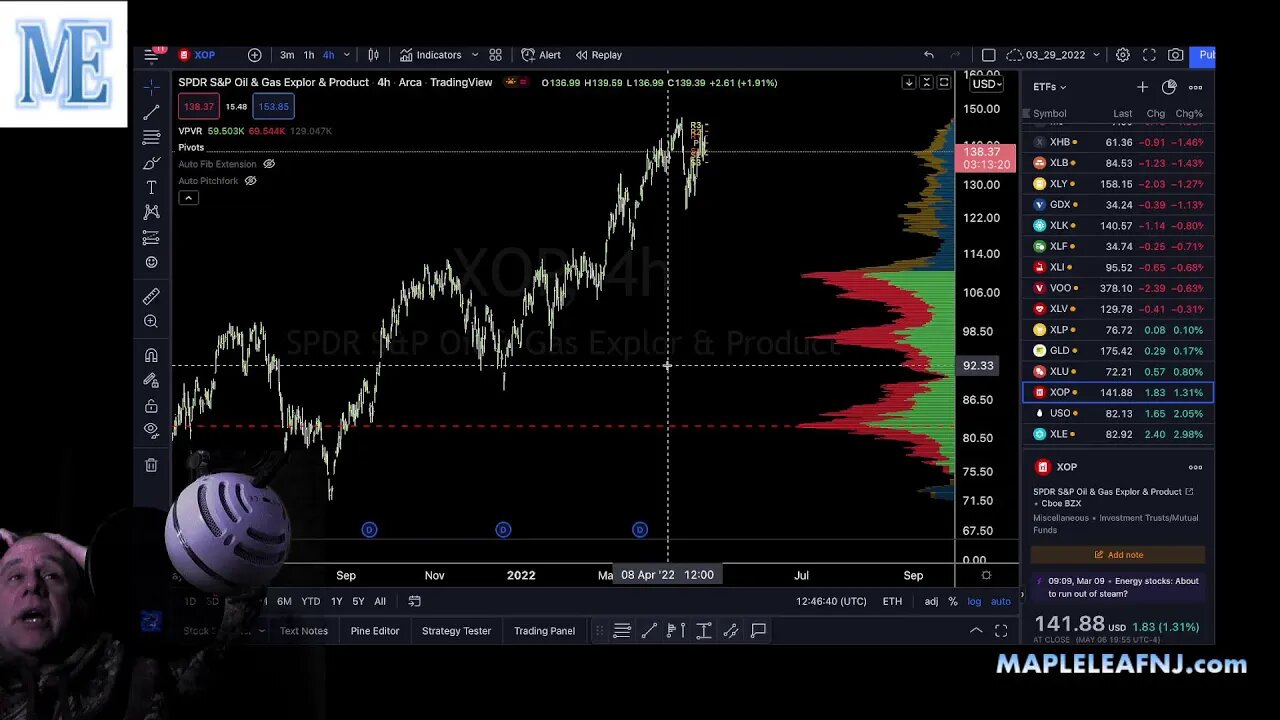Open the Pine Editor tab
1280x720 pixels.
tap(375, 631)
